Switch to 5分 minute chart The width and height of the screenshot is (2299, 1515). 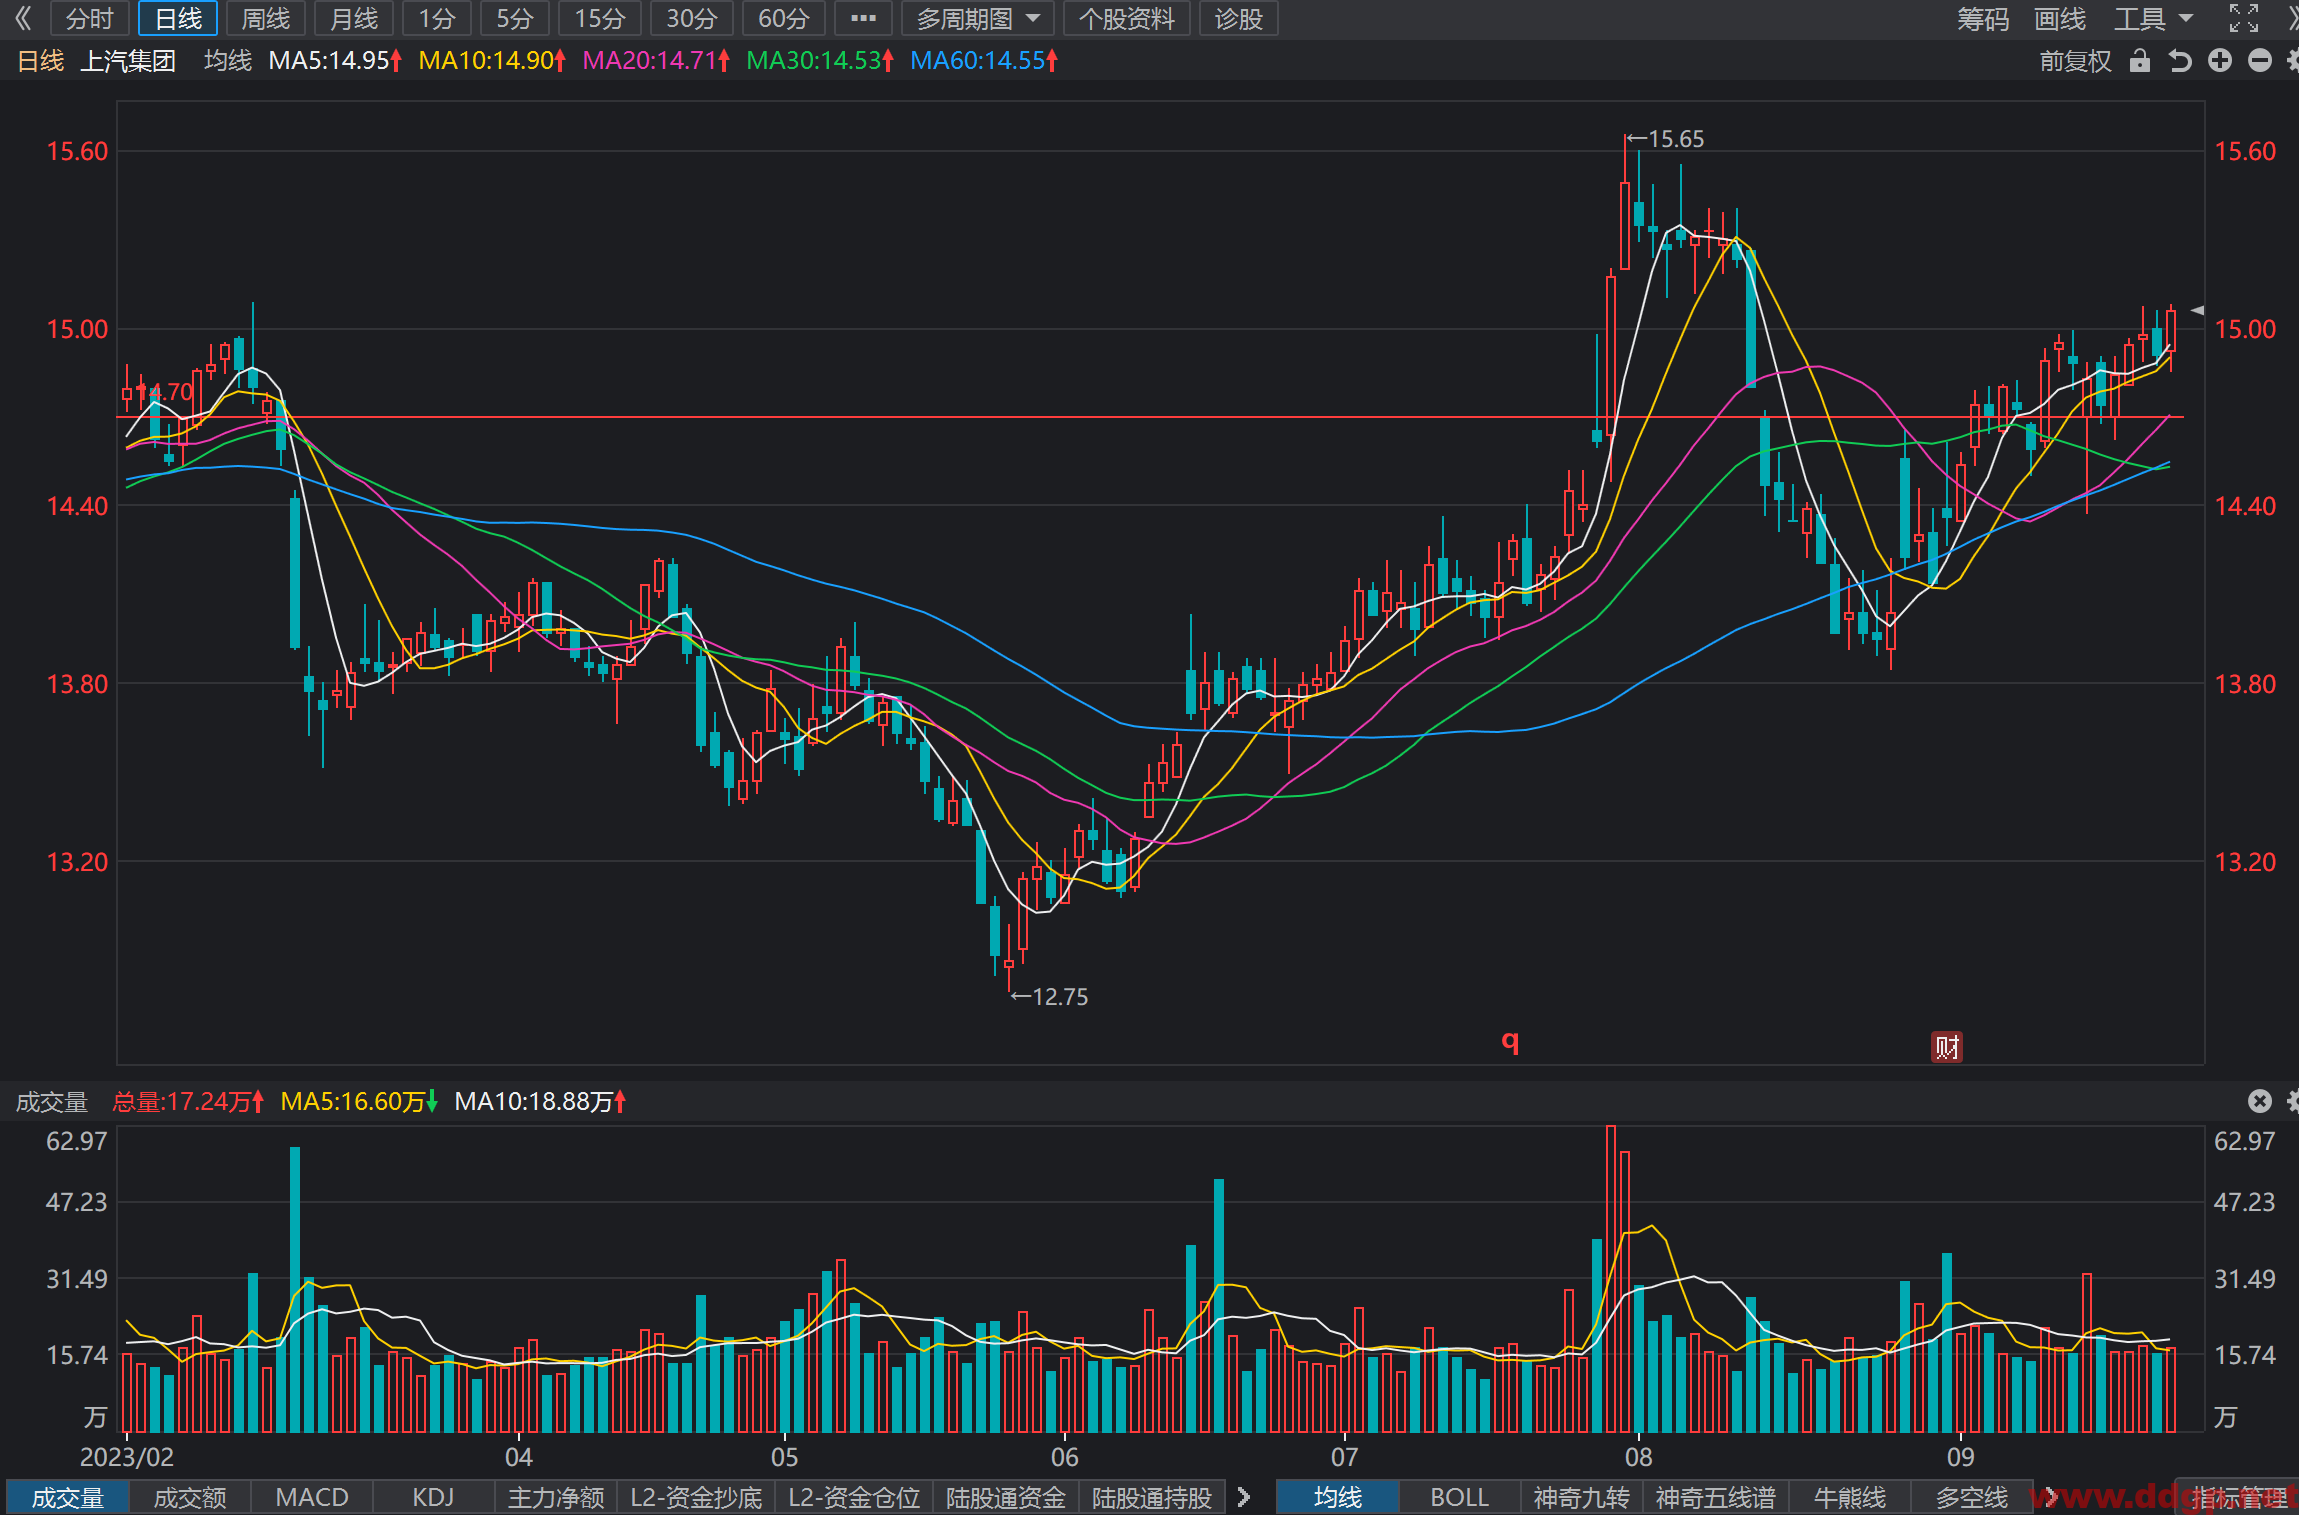click(x=515, y=18)
